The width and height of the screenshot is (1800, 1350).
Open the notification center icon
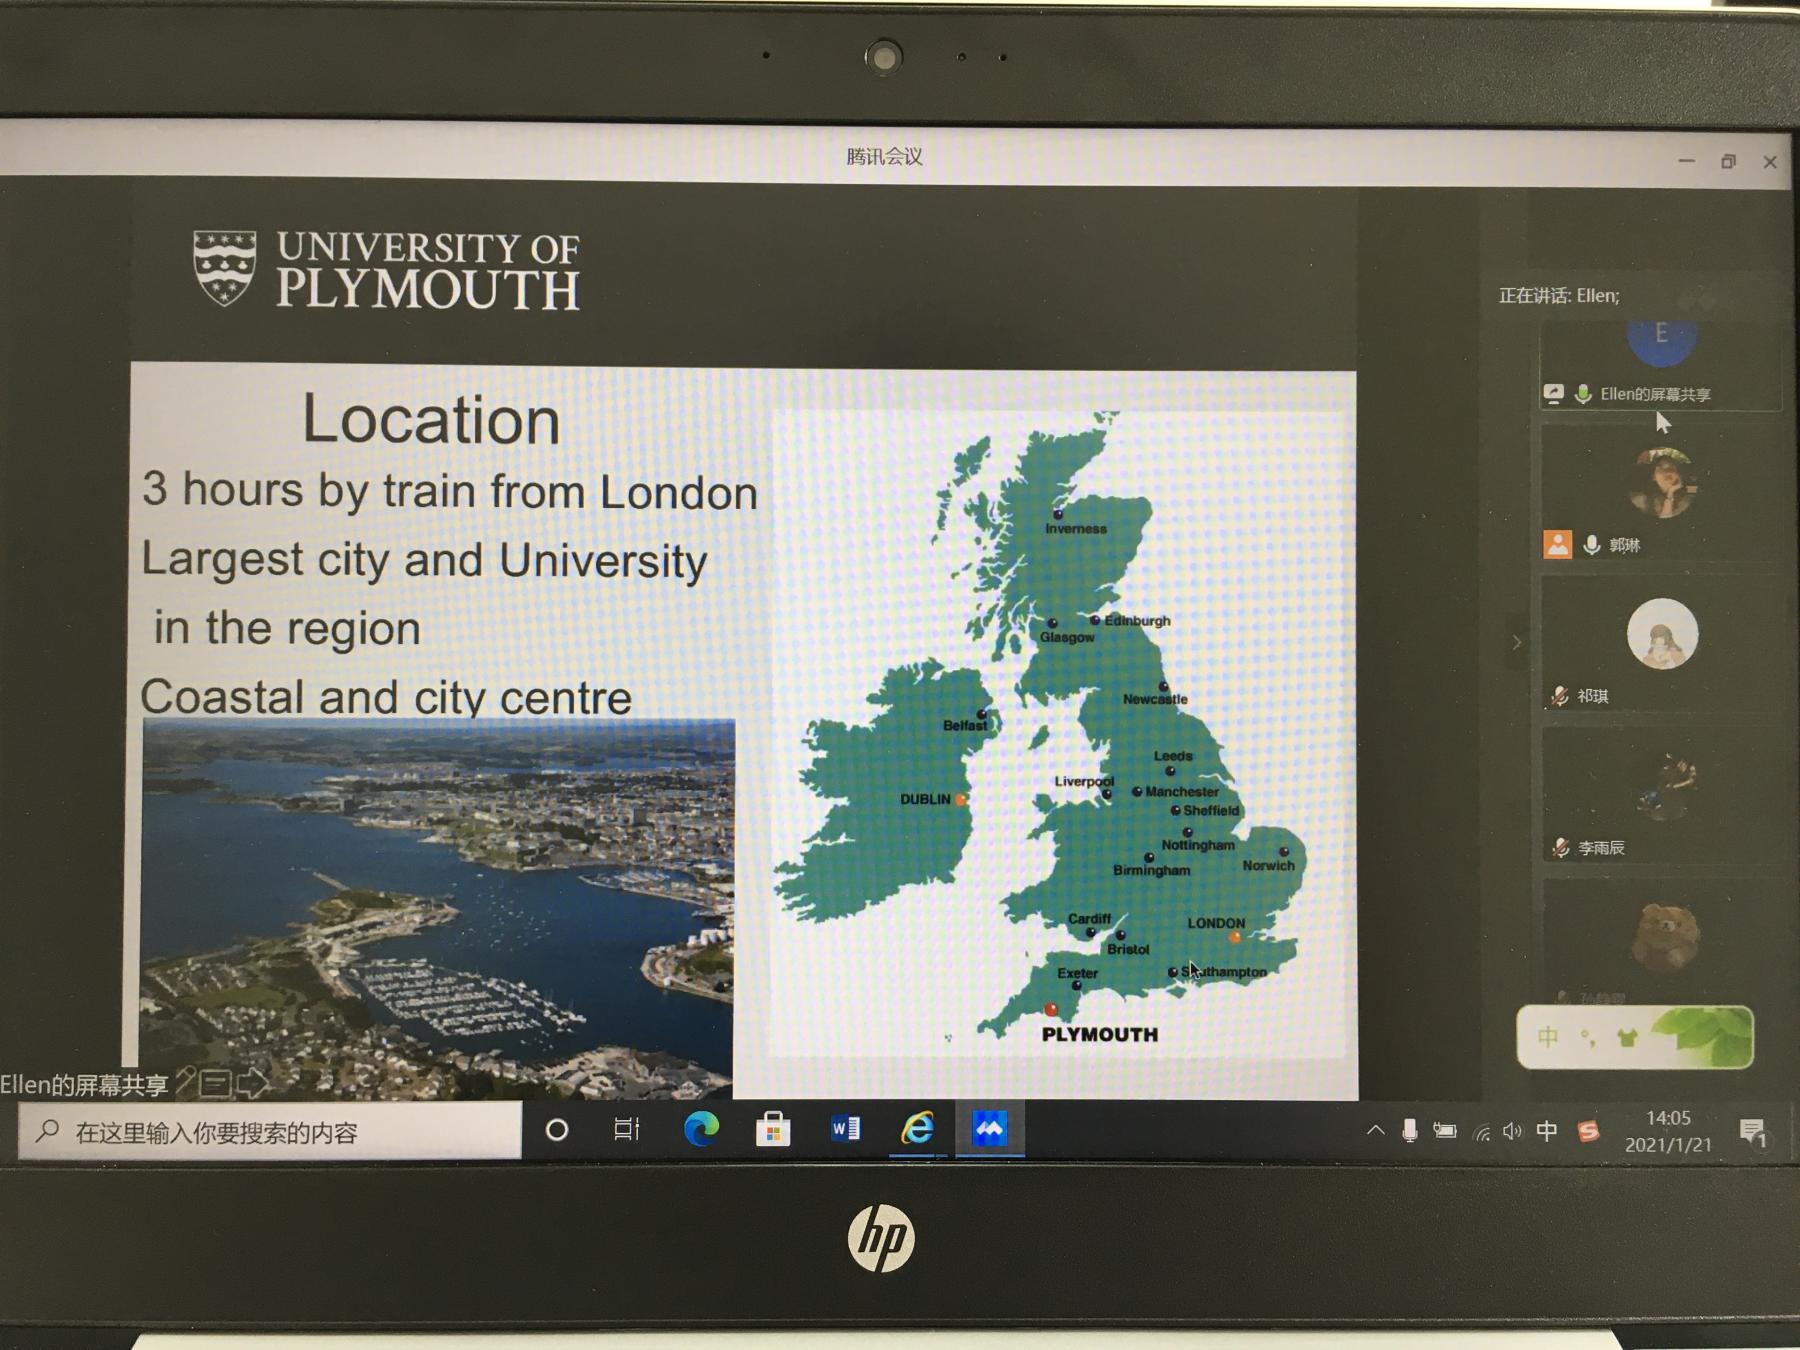point(1752,1132)
